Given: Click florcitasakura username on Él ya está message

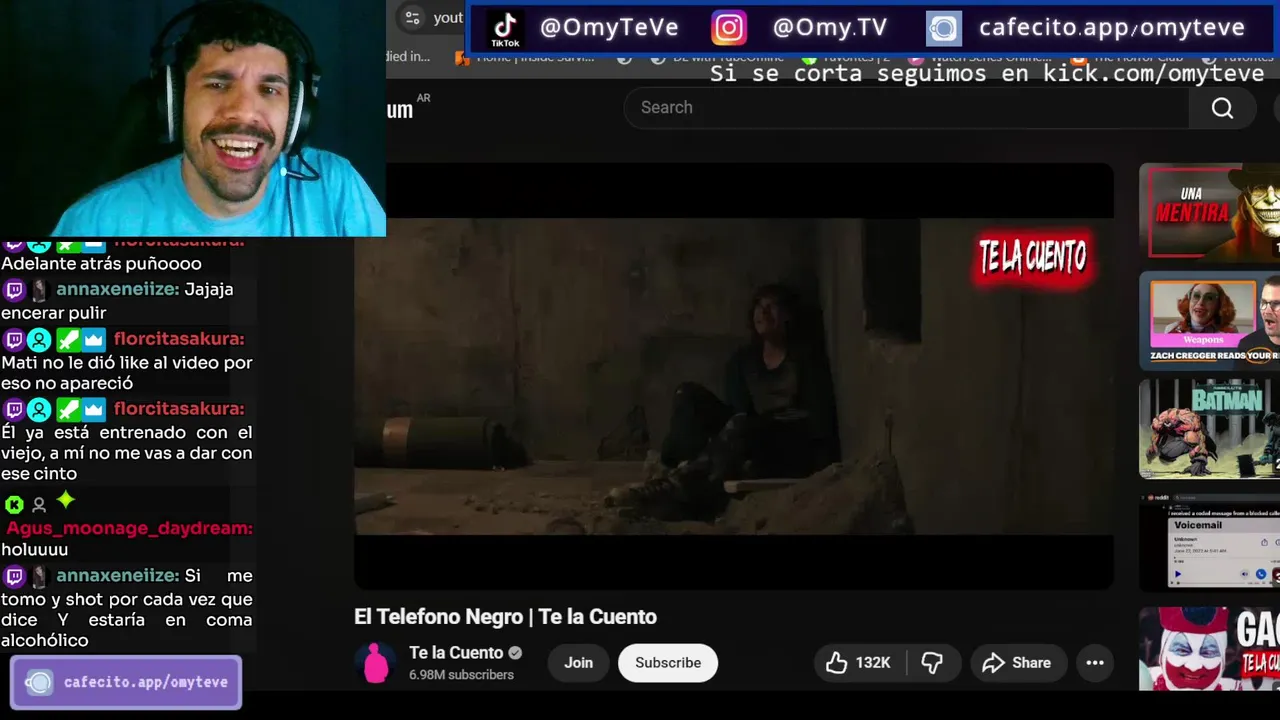Looking at the screenshot, I should (179, 409).
